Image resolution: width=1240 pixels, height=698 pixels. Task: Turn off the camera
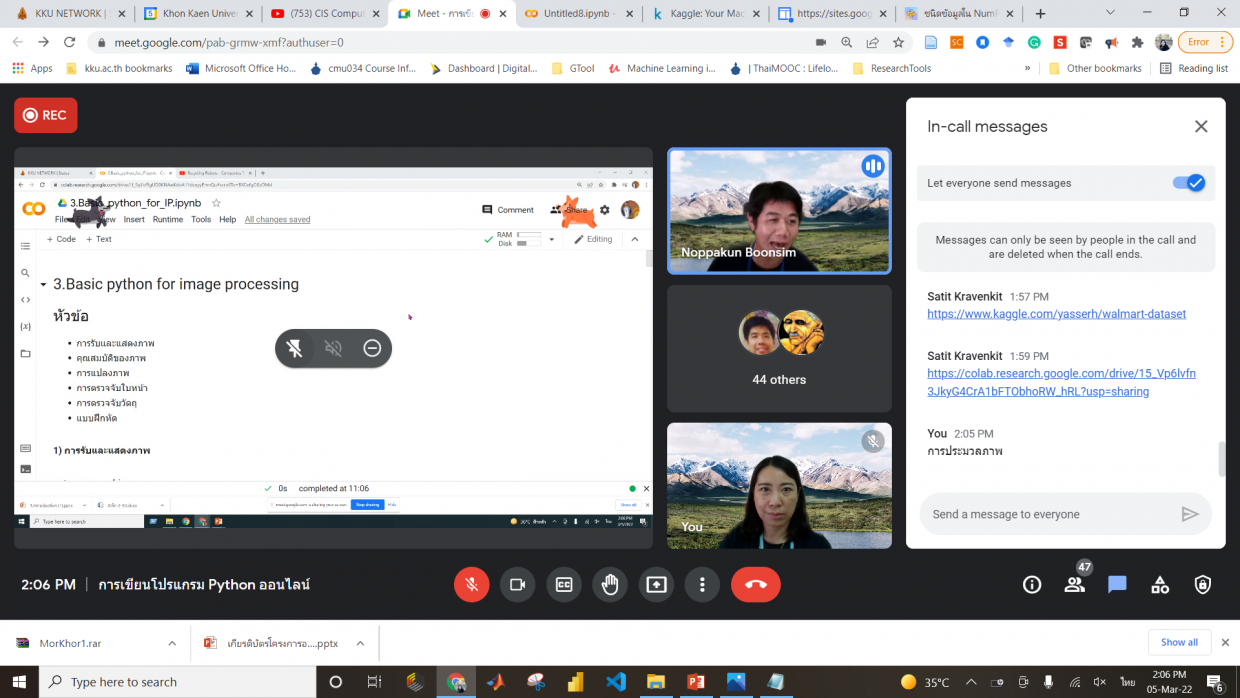(x=517, y=585)
